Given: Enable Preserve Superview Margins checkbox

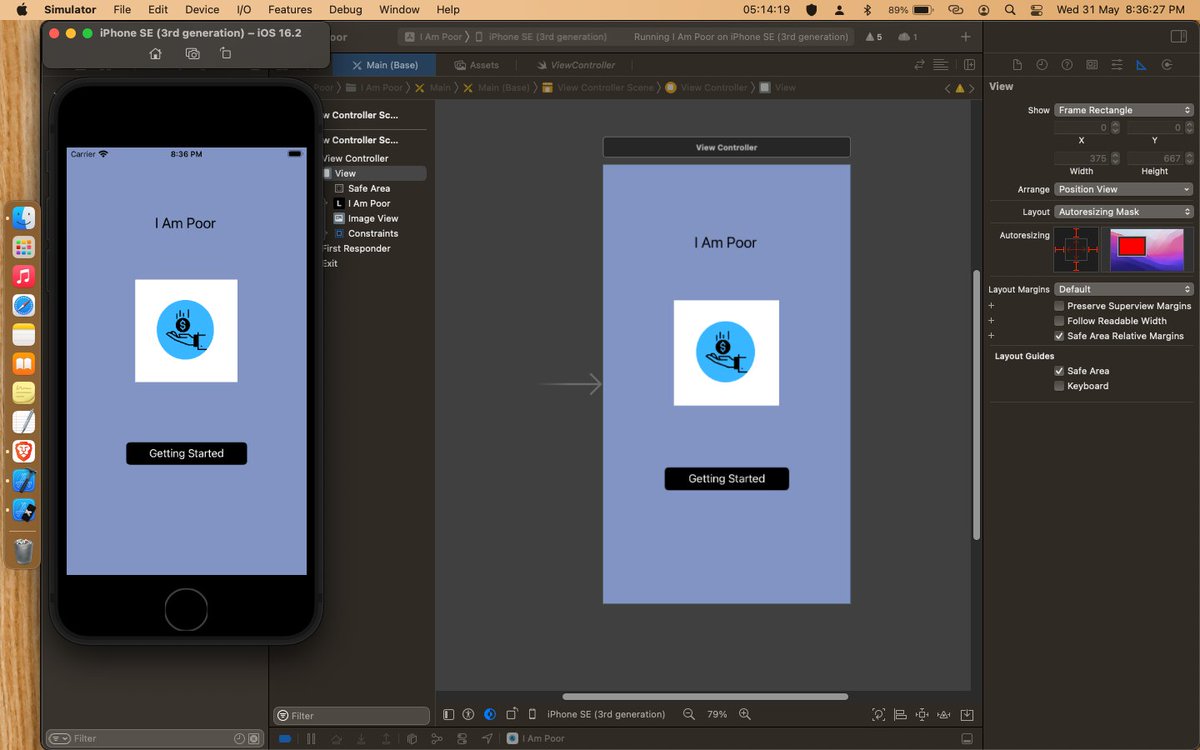Looking at the screenshot, I should pos(1058,305).
